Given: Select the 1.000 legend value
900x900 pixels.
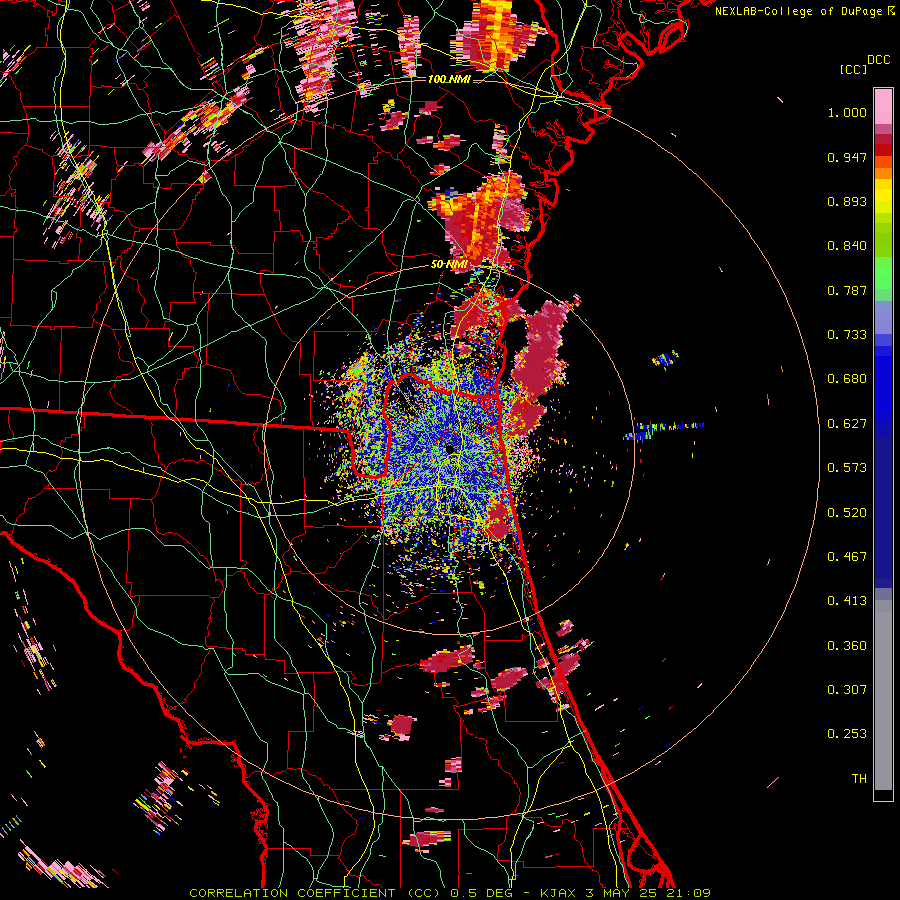Looking at the screenshot, I should point(847,112).
